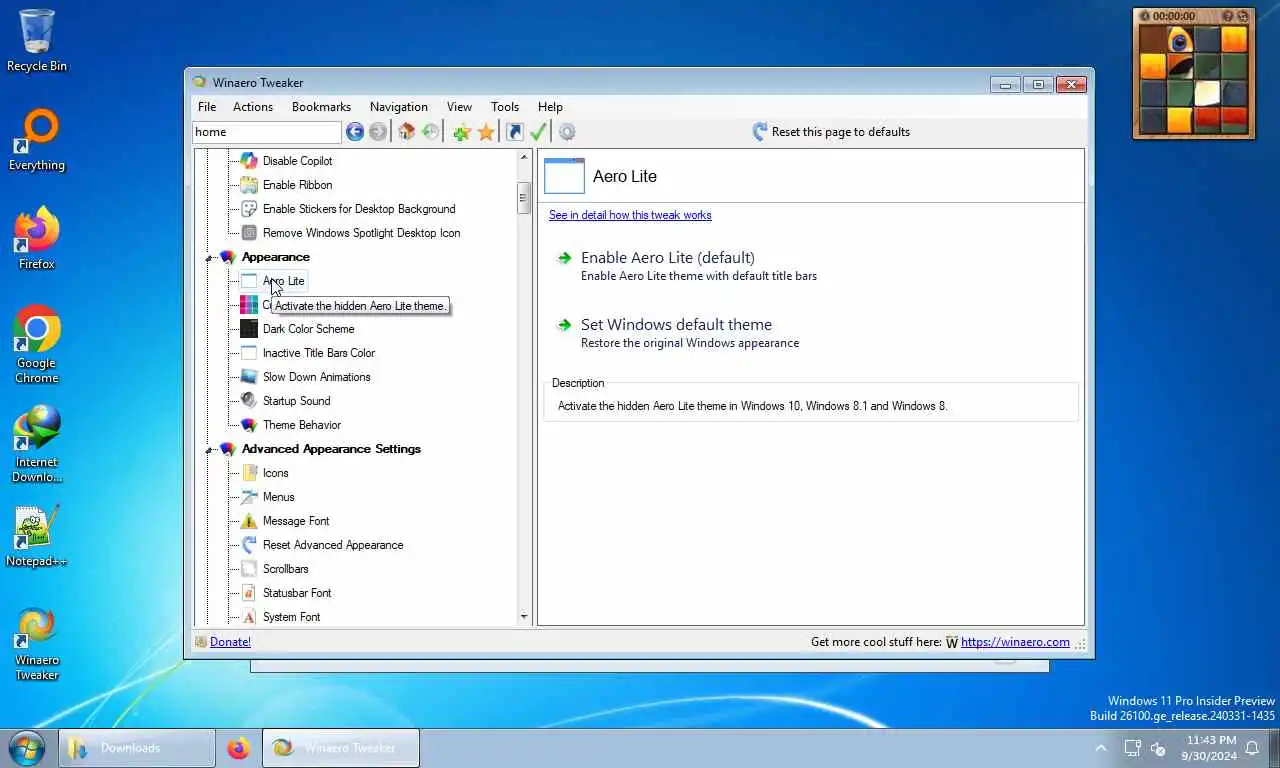The width and height of the screenshot is (1280, 768).
Task: Click the shuffle icon on the picture puzzle gadget
Action: coord(1243,16)
